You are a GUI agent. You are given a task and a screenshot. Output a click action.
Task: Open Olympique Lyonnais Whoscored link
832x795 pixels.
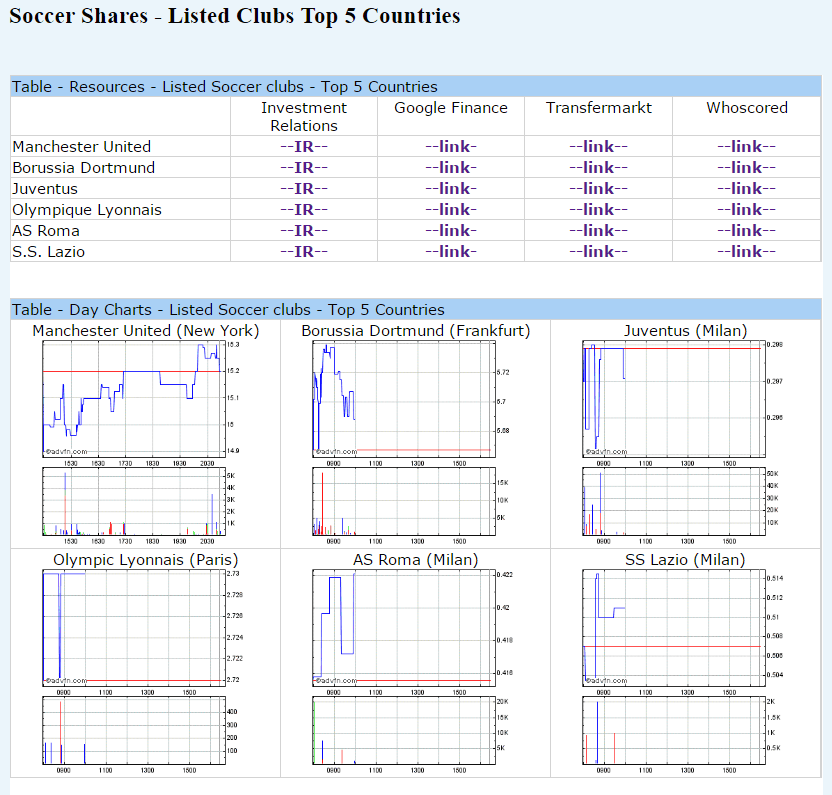(x=747, y=210)
